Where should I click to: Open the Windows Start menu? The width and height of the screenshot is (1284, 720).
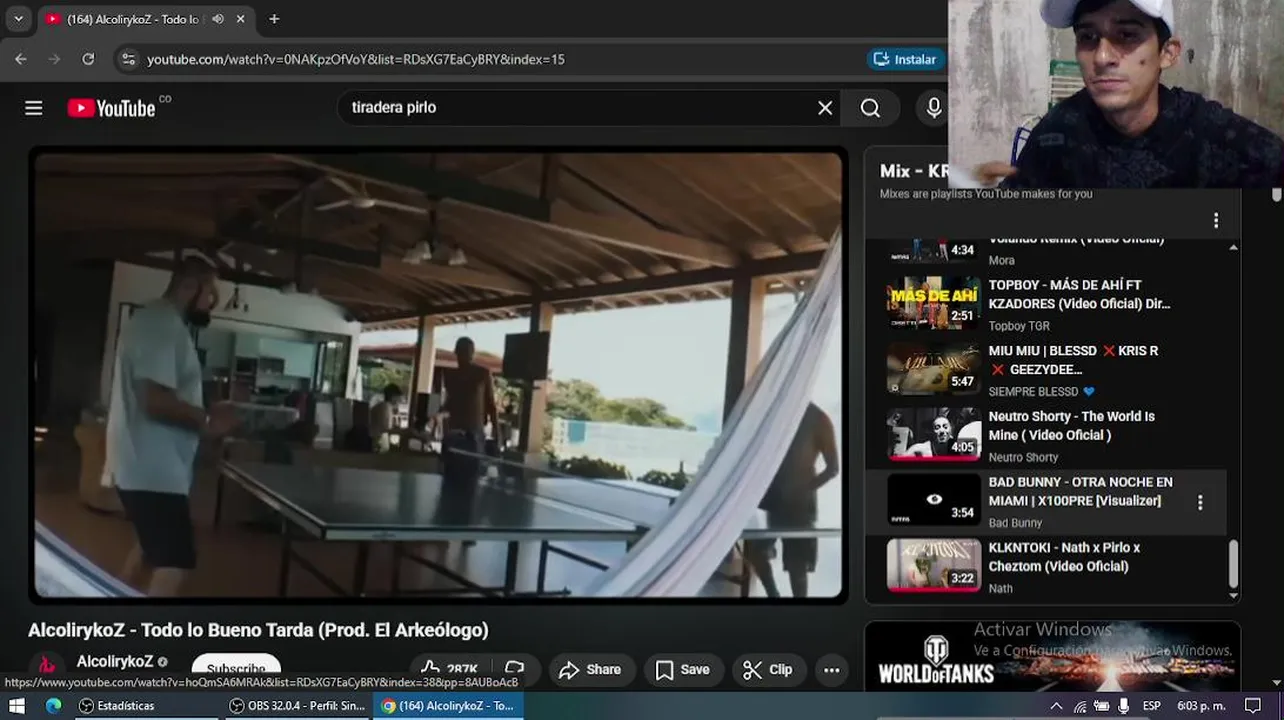(x=16, y=706)
